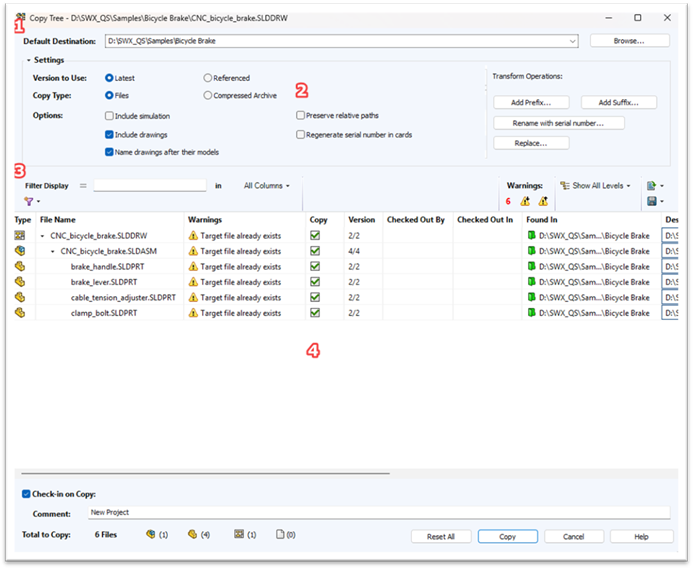Open the Default Destination dropdown
Screen dimensions: 694x569
[x=572, y=41]
